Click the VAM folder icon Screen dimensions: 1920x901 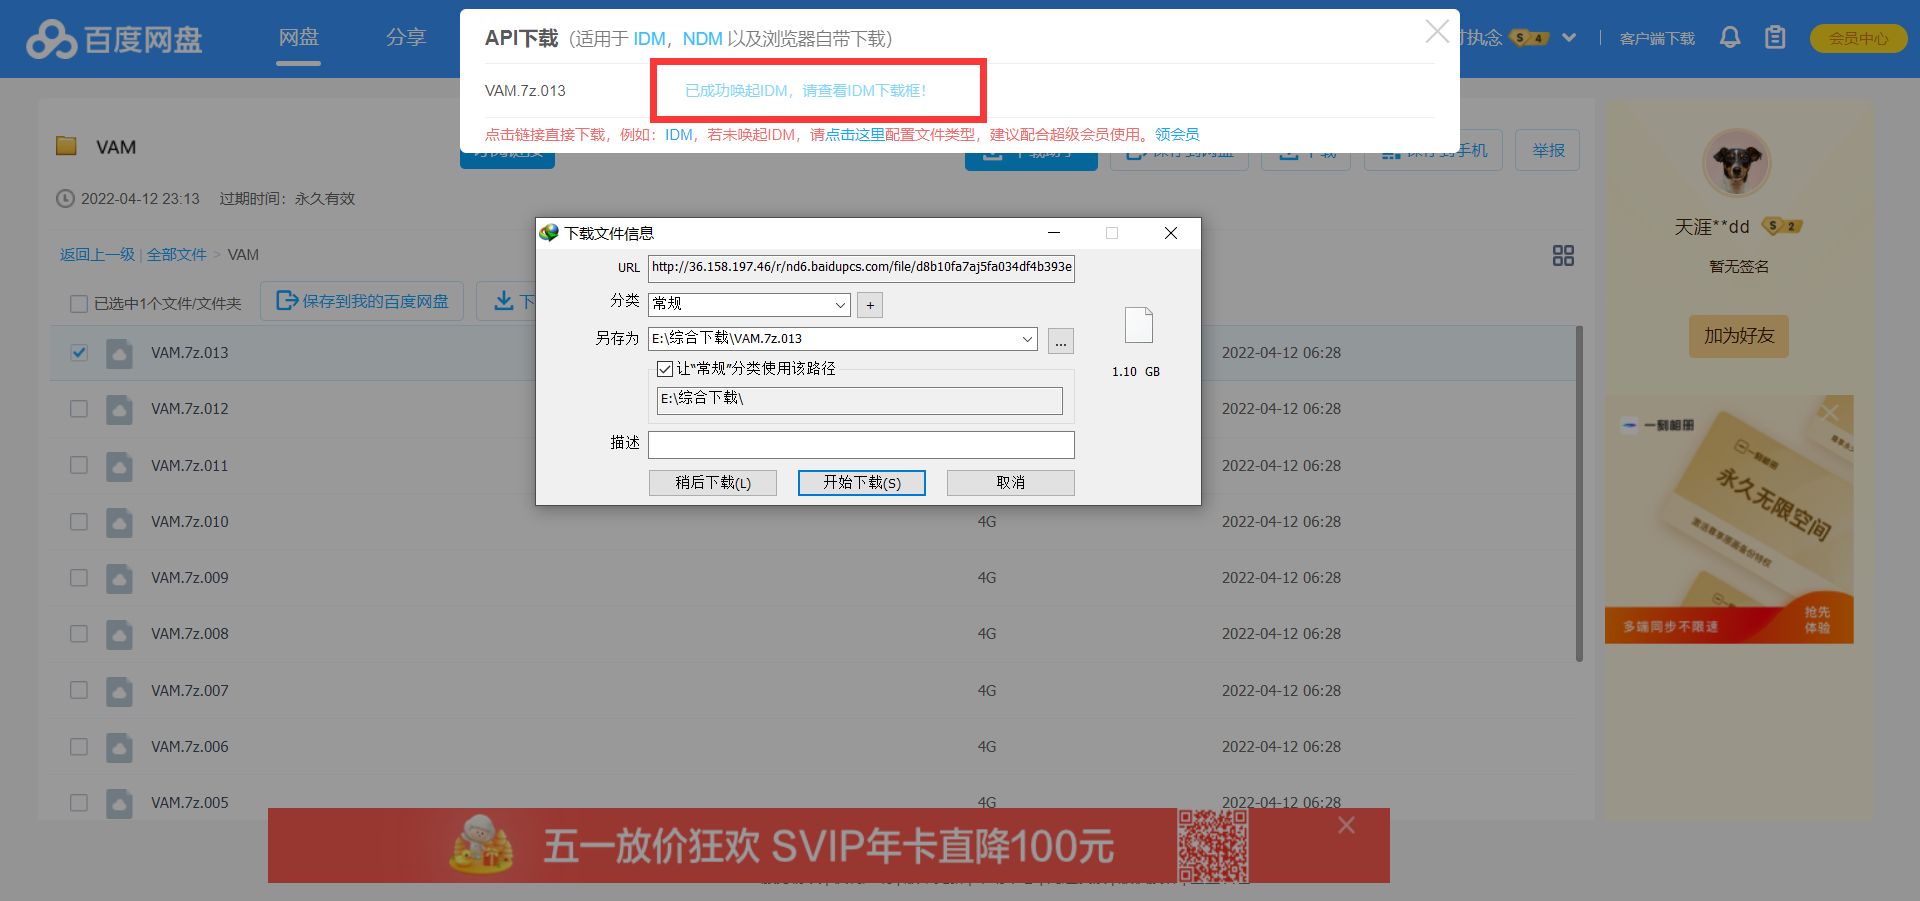[x=67, y=146]
